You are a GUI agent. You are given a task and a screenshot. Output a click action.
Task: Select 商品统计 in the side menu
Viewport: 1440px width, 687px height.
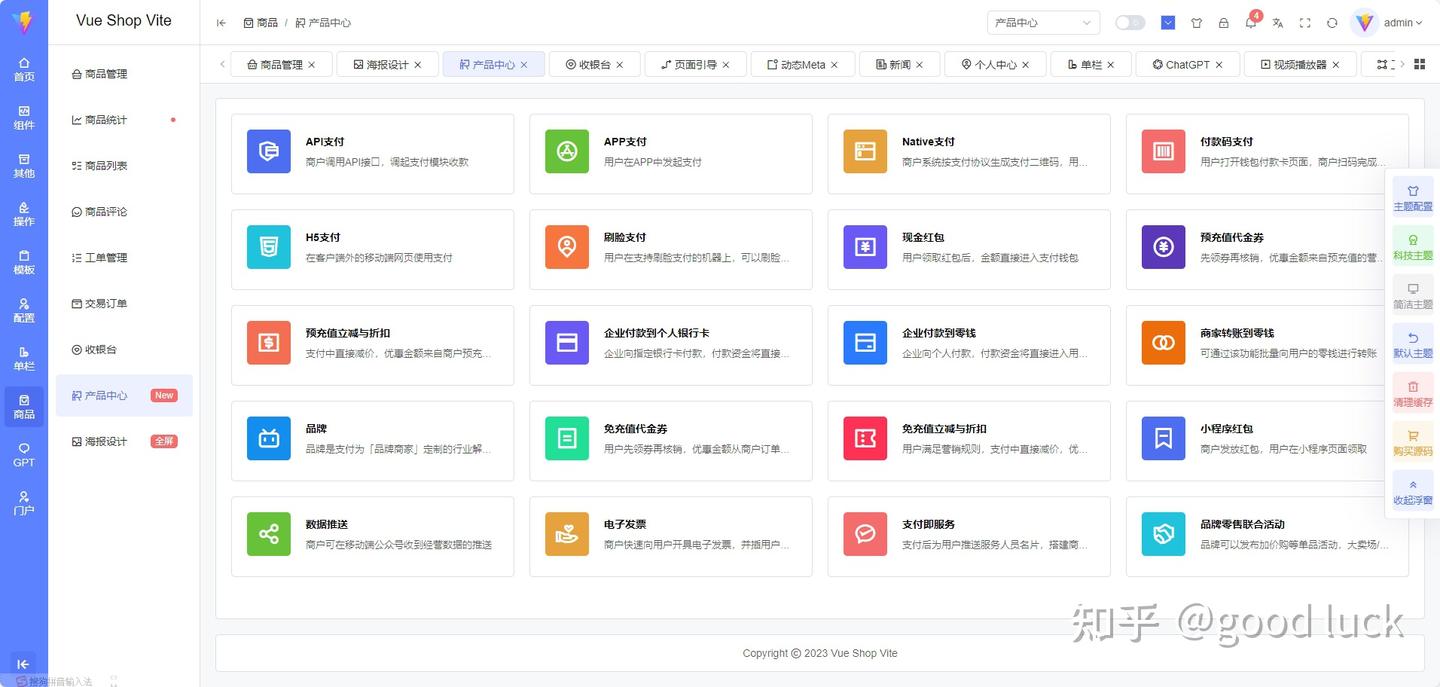click(124, 120)
